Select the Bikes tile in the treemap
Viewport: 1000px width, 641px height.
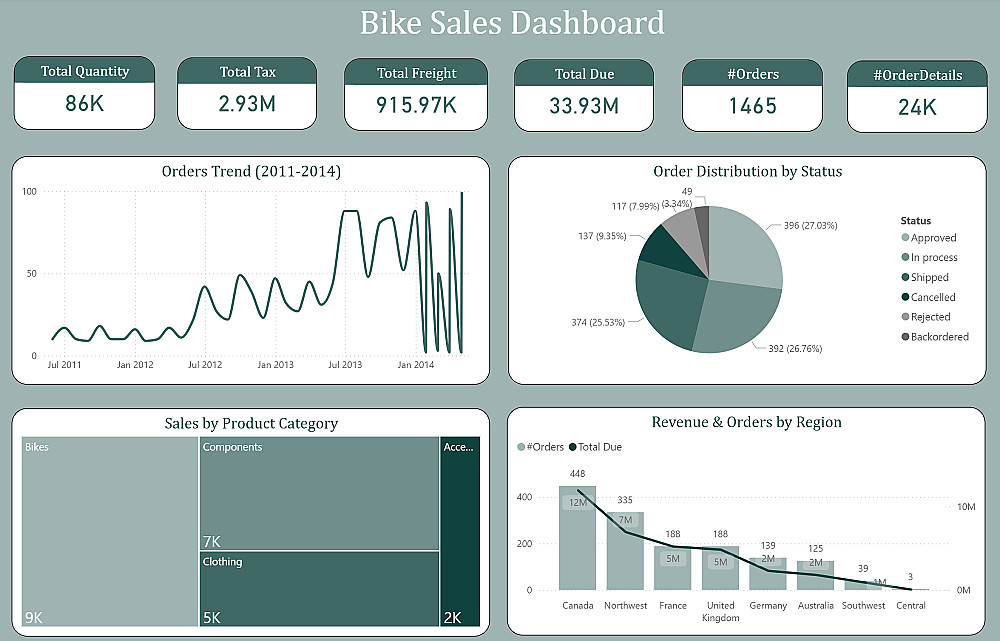pyautogui.click(x=110, y=532)
